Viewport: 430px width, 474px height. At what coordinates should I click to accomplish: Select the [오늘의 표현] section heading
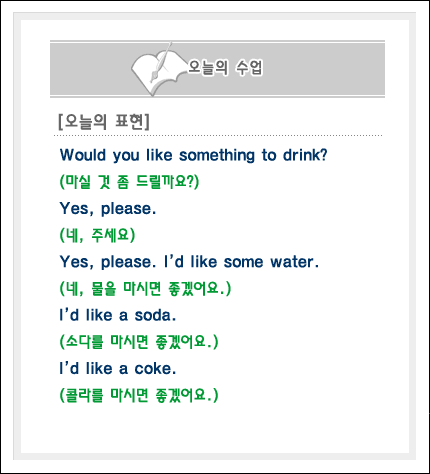click(x=104, y=122)
